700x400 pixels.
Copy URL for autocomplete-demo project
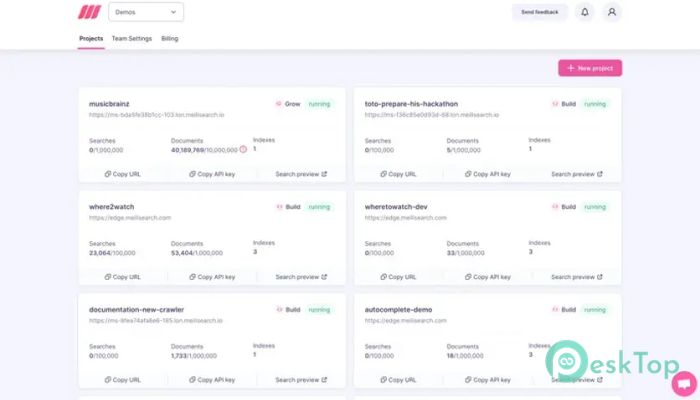[398, 380]
